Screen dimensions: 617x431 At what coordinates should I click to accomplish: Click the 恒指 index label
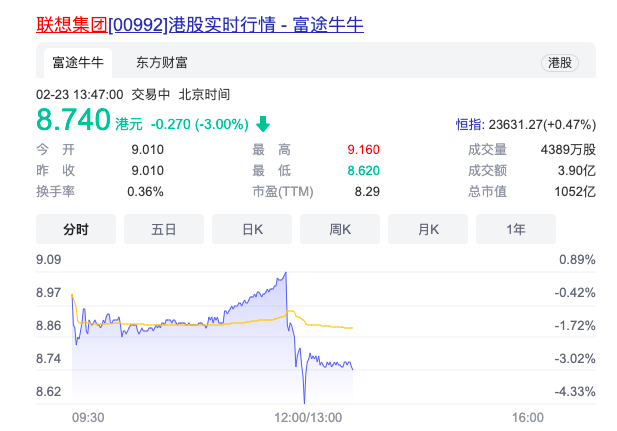tap(469, 125)
